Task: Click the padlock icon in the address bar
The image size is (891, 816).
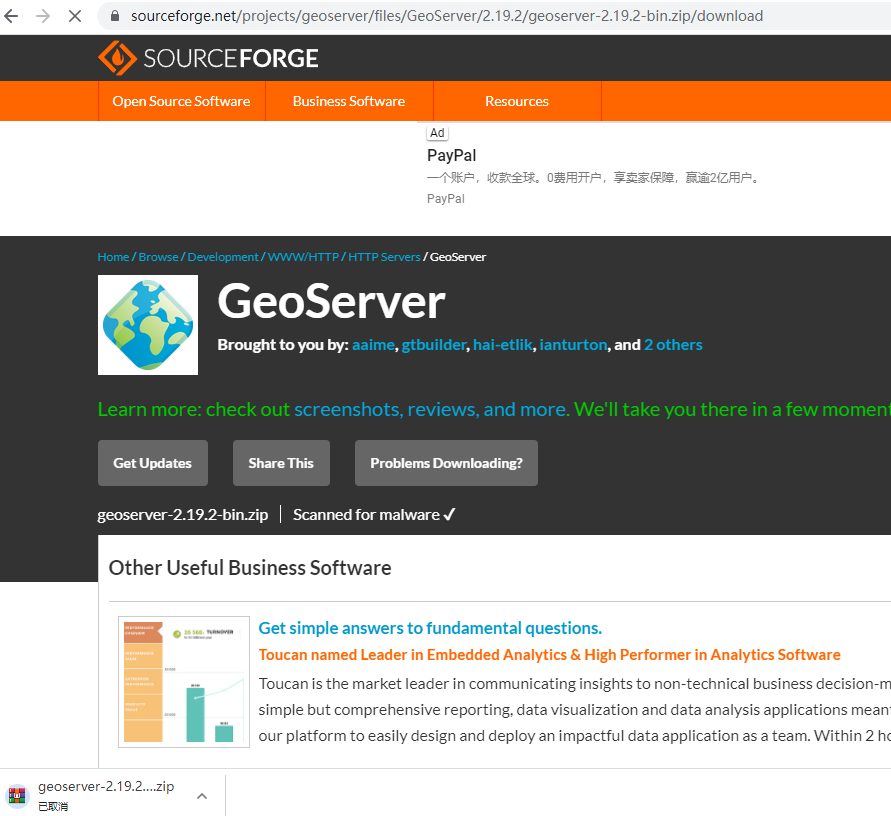Action: pyautogui.click(x=114, y=16)
